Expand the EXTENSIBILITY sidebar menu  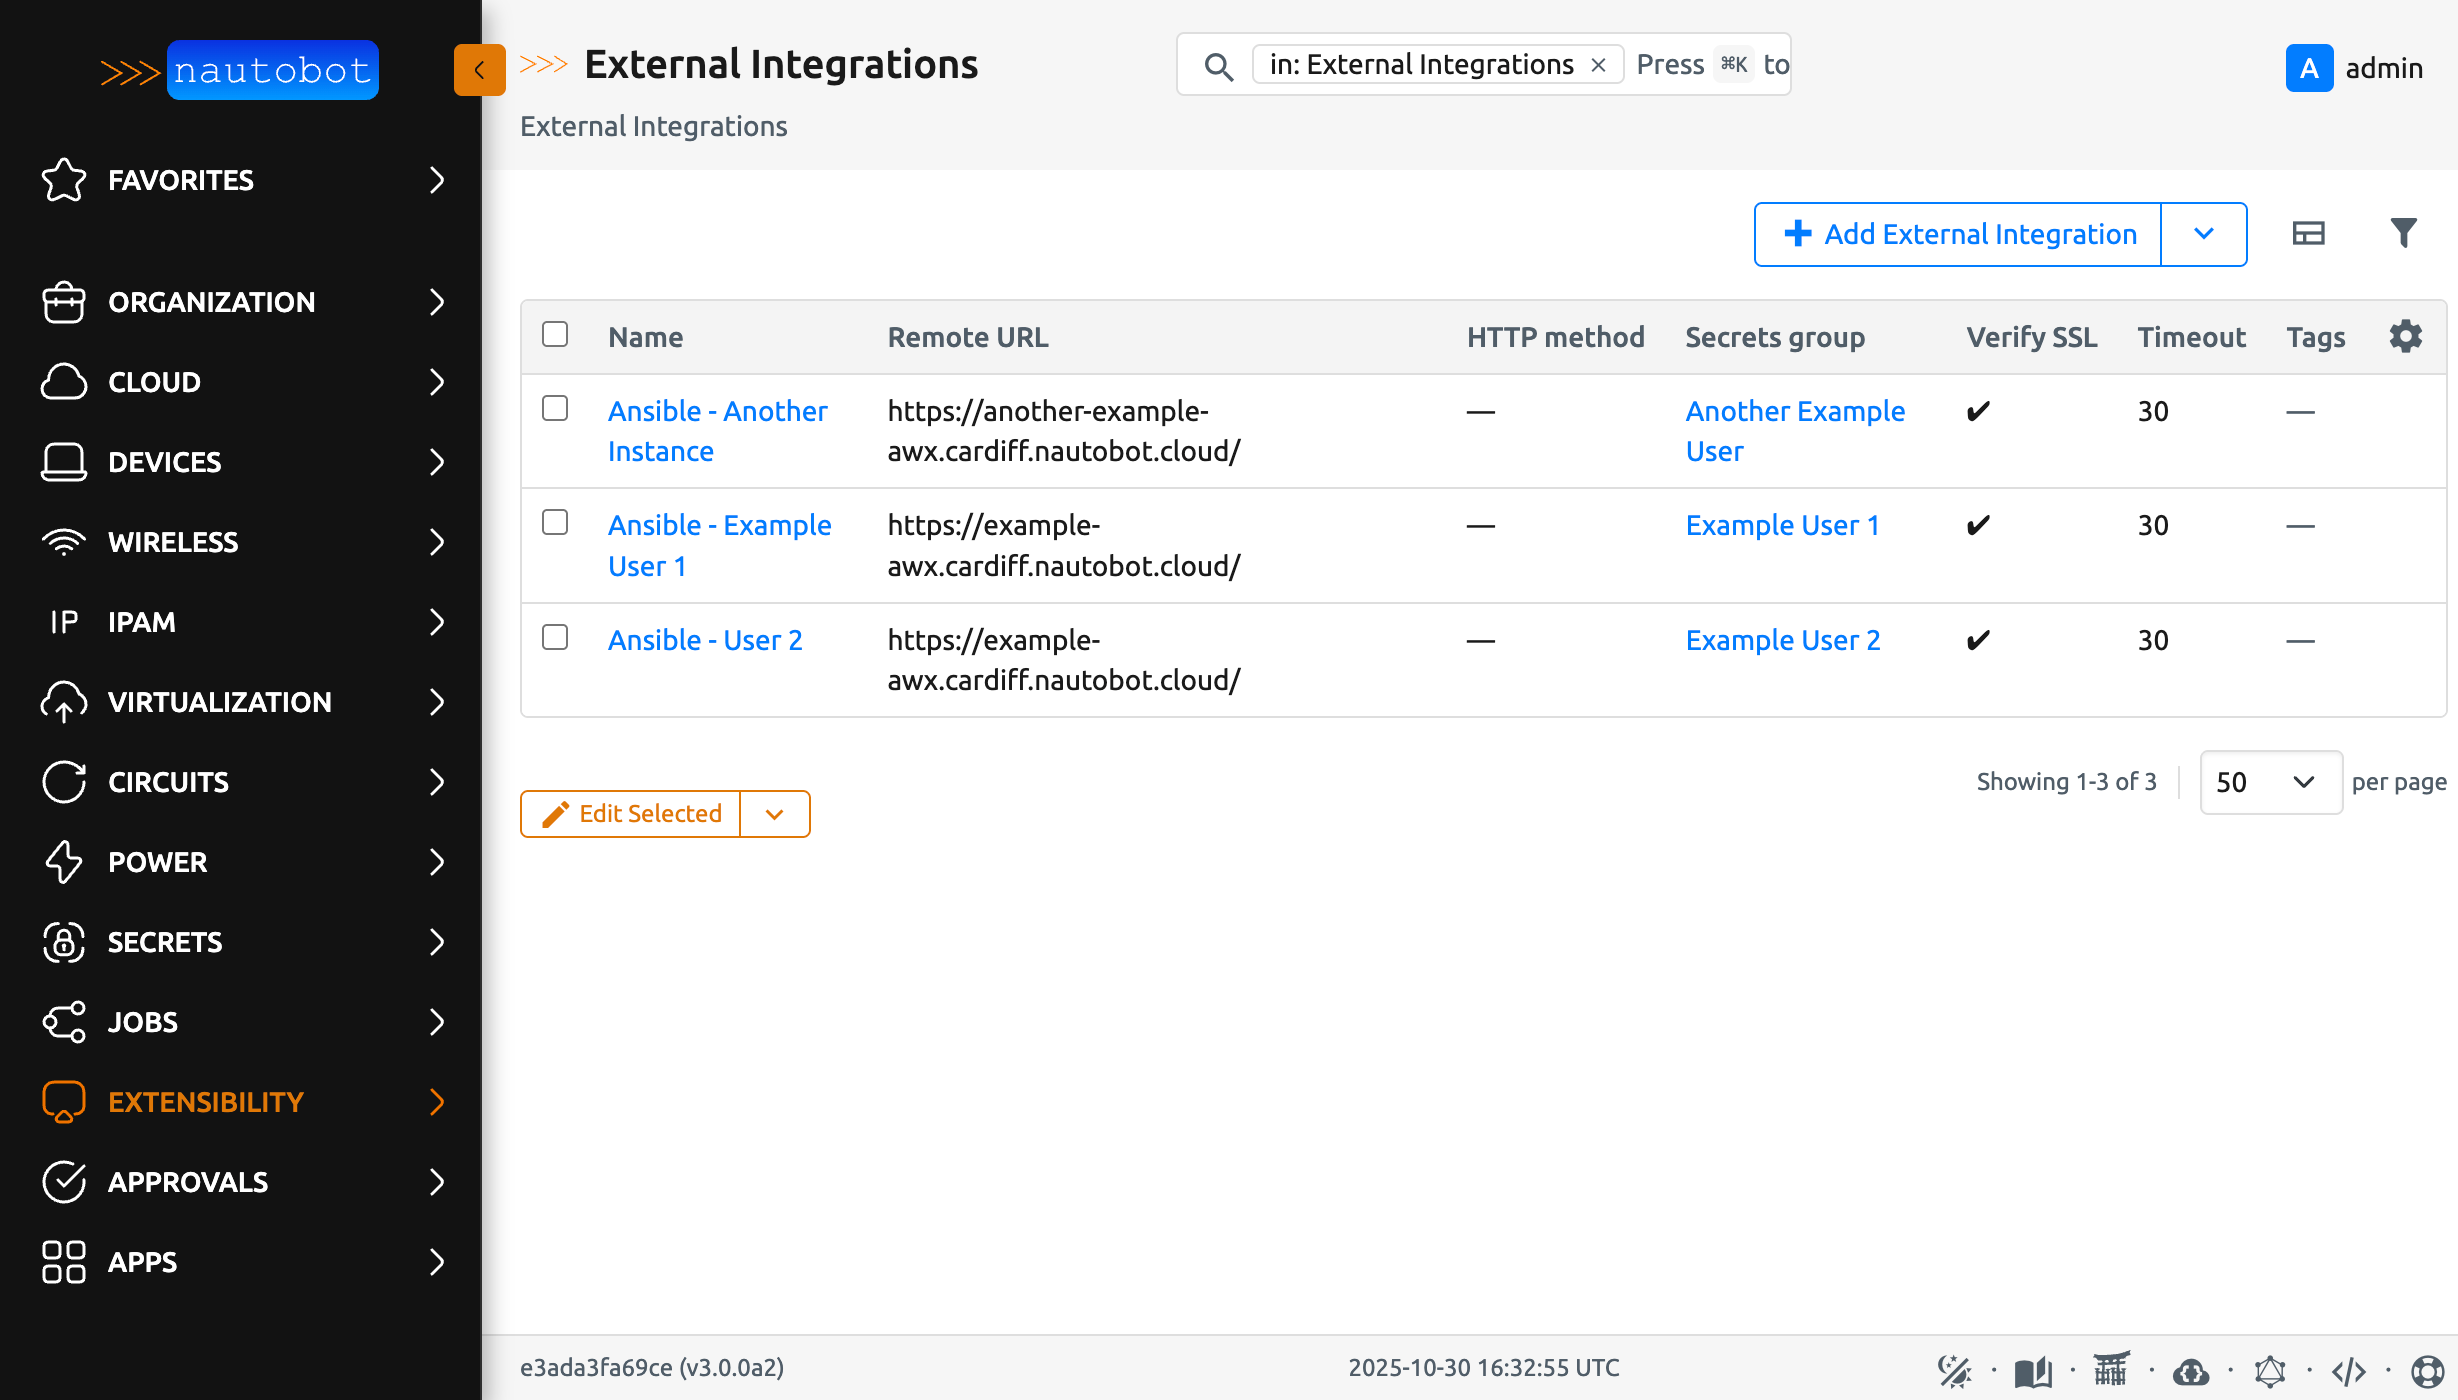pos(205,1101)
